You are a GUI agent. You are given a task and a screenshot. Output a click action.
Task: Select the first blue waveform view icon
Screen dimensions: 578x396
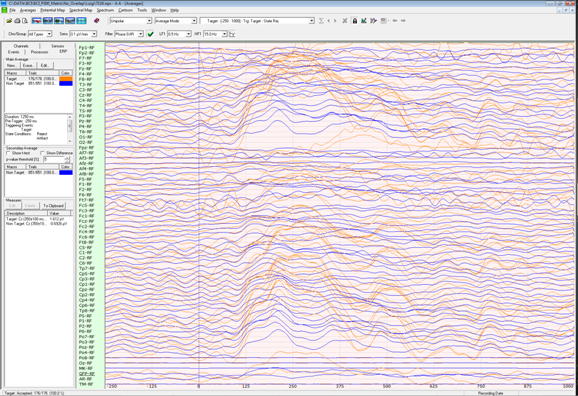36,21
